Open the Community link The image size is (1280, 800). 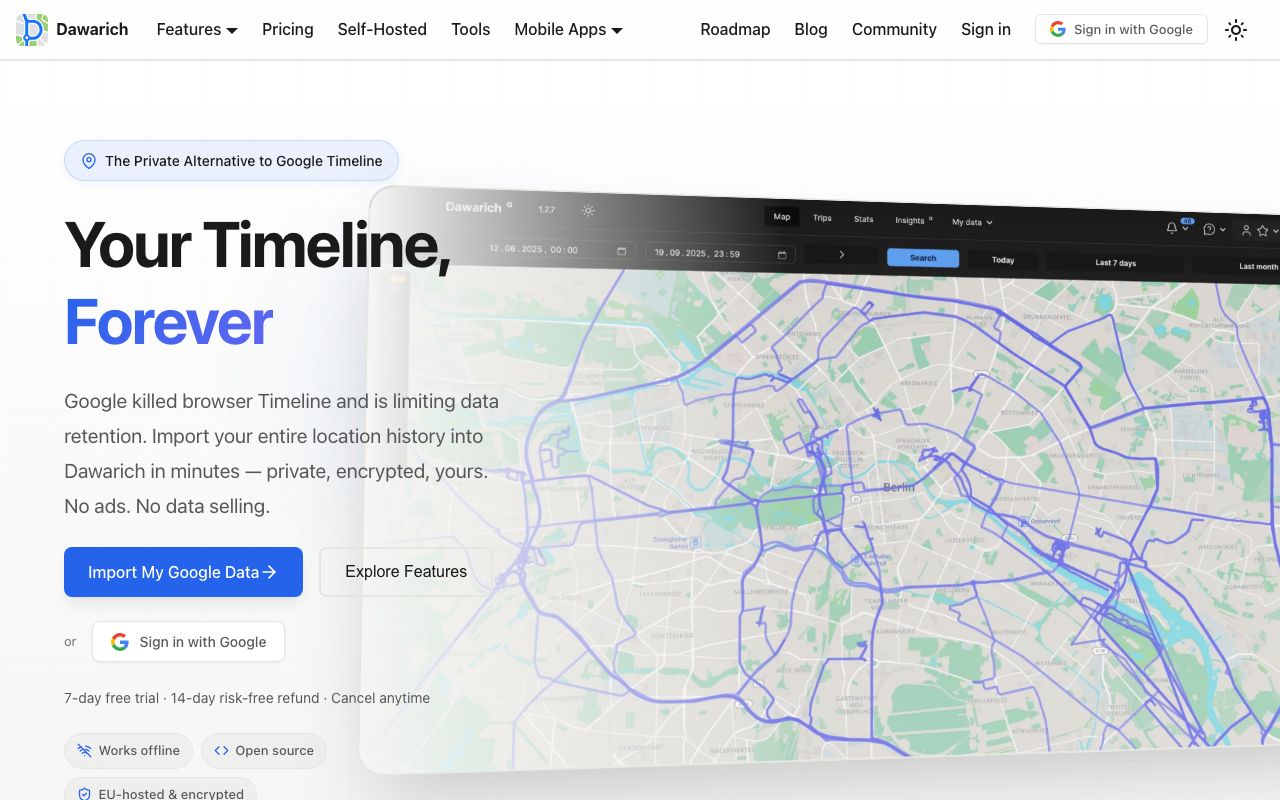click(894, 30)
